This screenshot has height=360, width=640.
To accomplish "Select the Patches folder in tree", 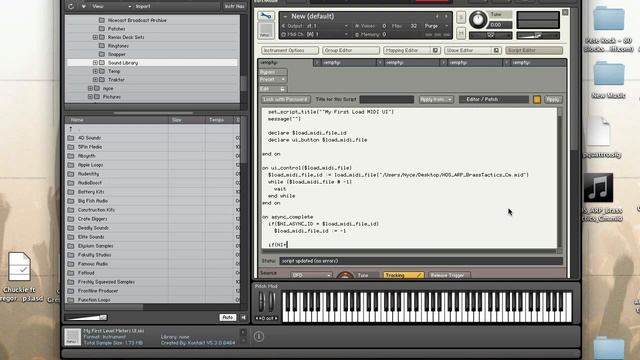I will pos(117,29).
